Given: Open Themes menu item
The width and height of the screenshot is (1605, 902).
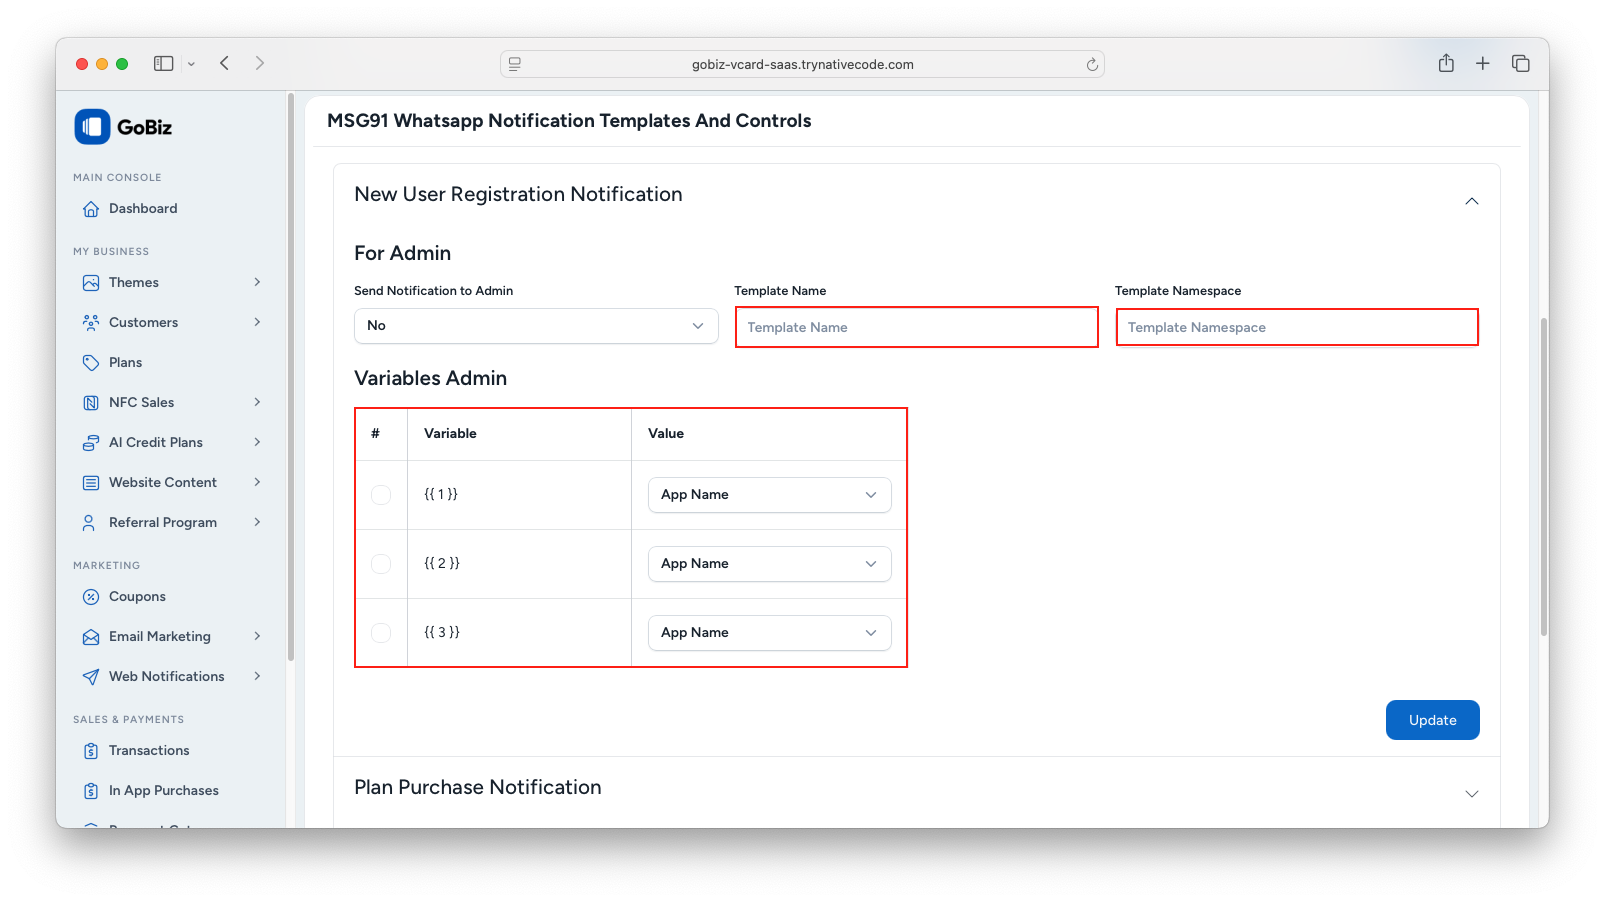Looking at the screenshot, I should click(x=134, y=283).
